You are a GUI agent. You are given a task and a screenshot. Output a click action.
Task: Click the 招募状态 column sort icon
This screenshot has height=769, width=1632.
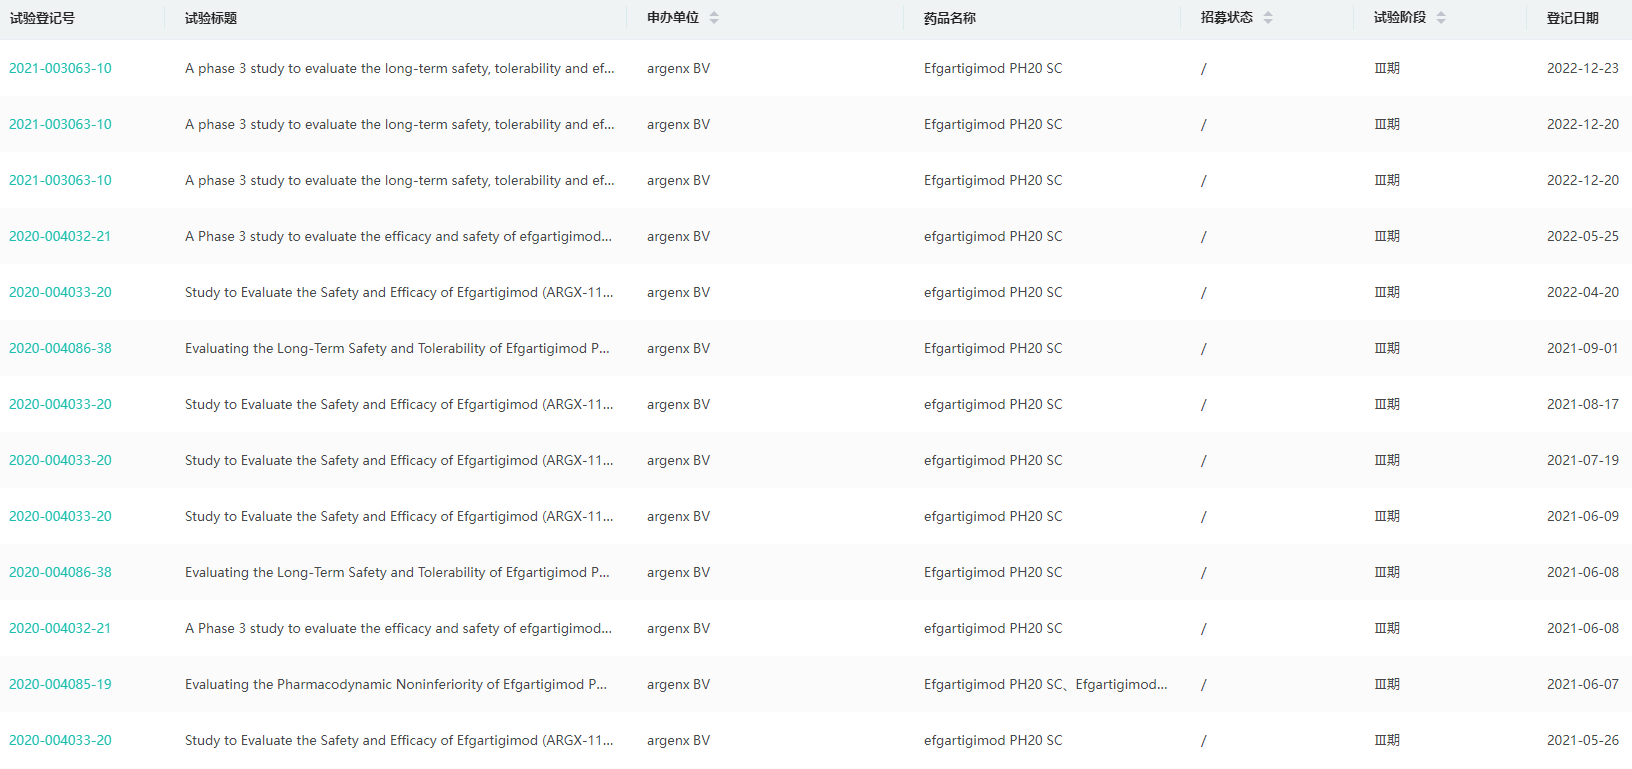1268,18
